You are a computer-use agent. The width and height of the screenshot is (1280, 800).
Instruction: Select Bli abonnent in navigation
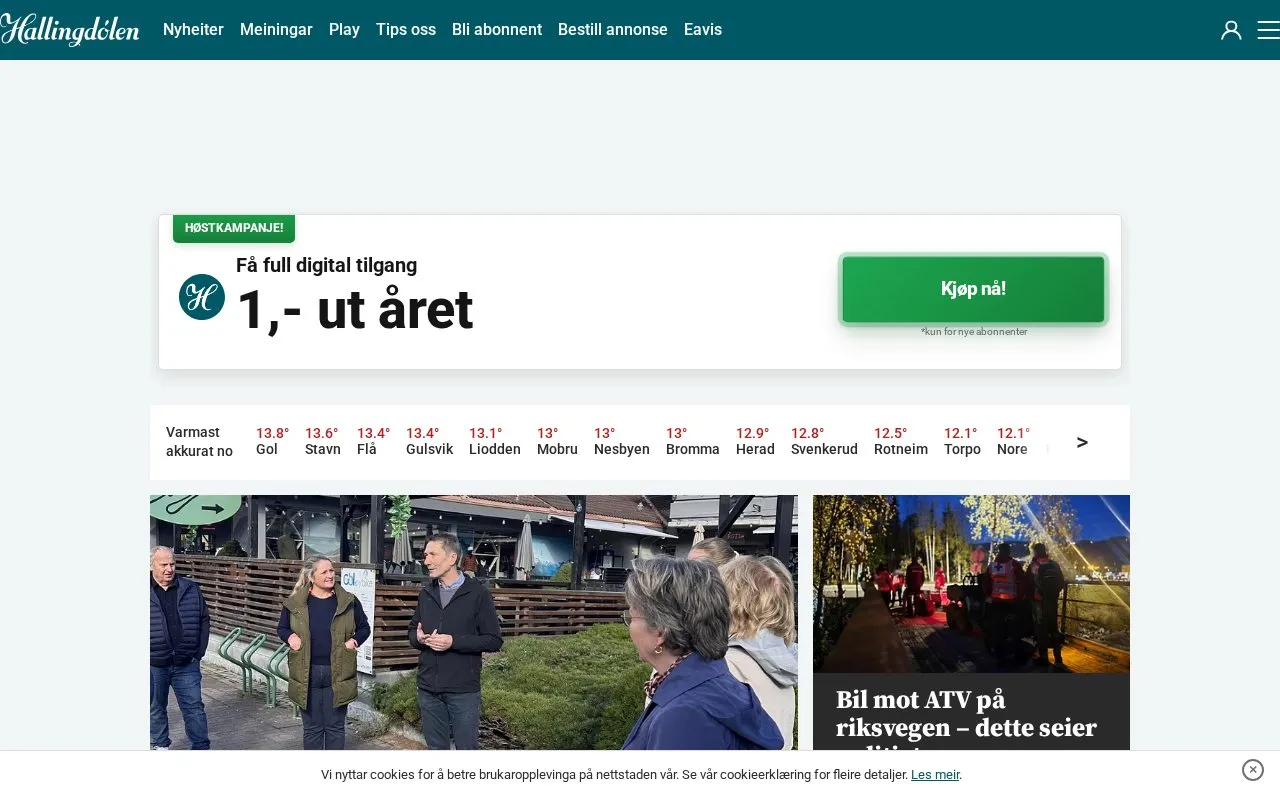(x=497, y=30)
